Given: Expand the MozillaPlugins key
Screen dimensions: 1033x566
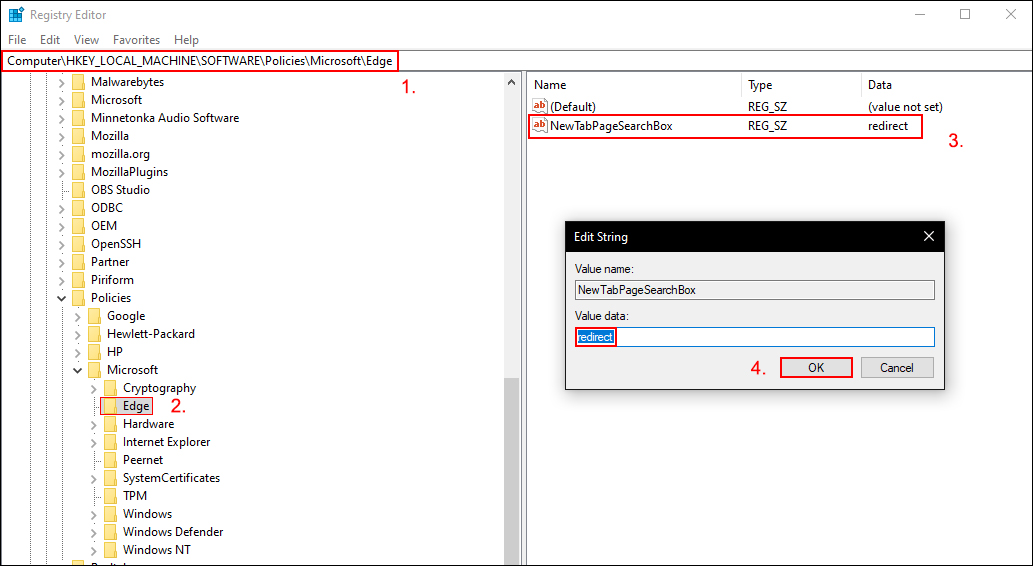Looking at the screenshot, I should pos(61,172).
